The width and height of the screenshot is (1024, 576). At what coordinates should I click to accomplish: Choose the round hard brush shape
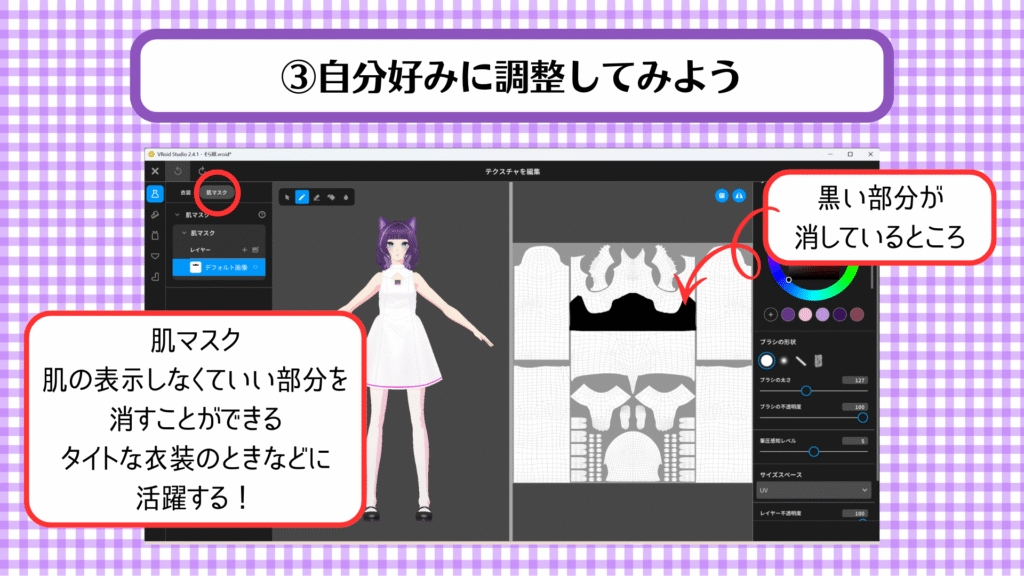click(767, 360)
